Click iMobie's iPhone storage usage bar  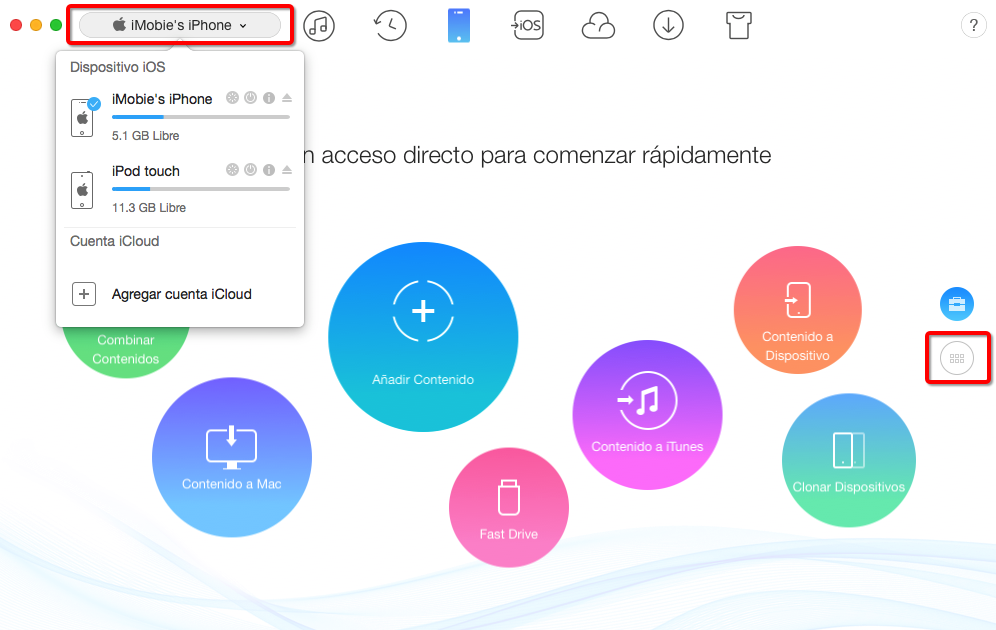201,117
